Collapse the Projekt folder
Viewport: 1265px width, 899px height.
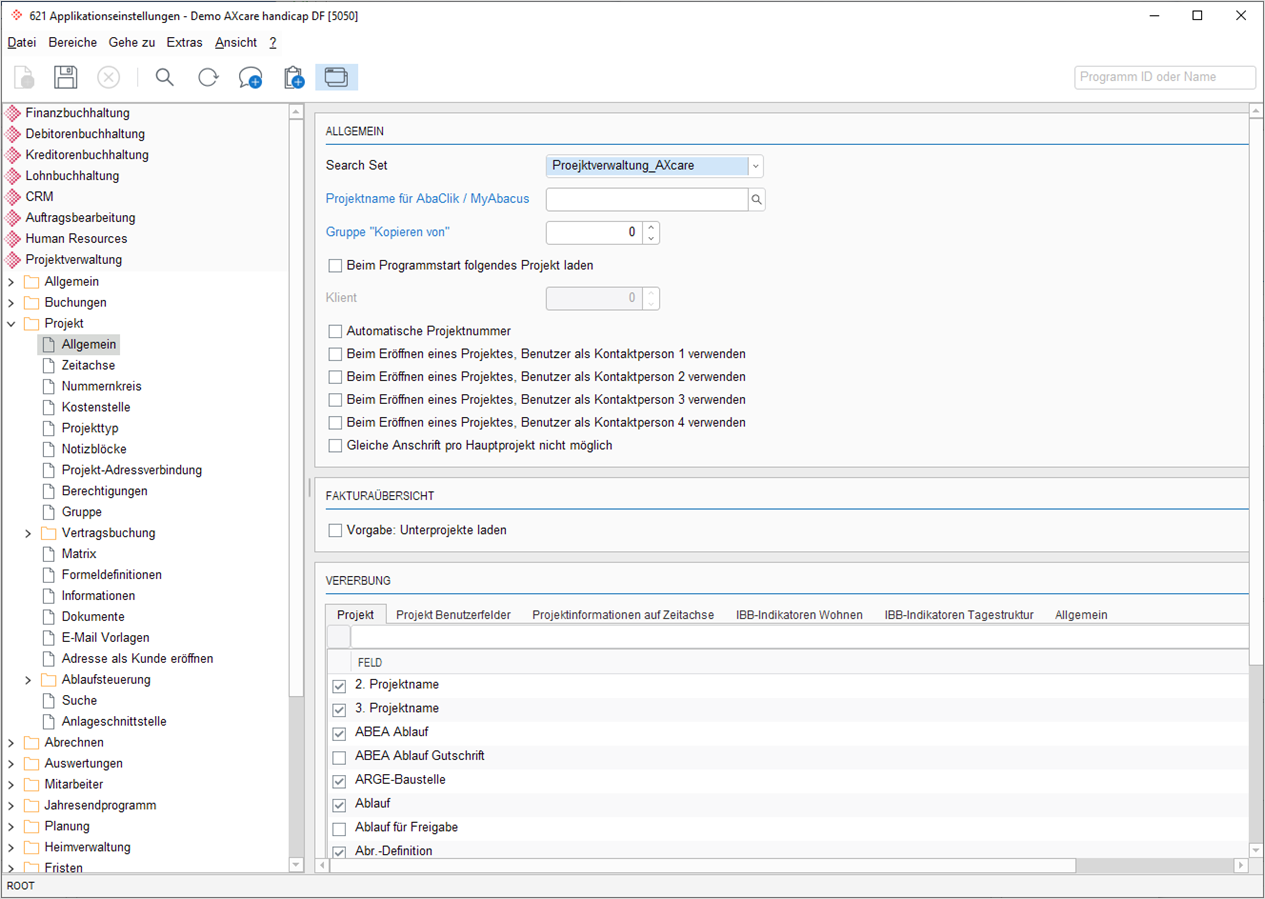coord(11,324)
